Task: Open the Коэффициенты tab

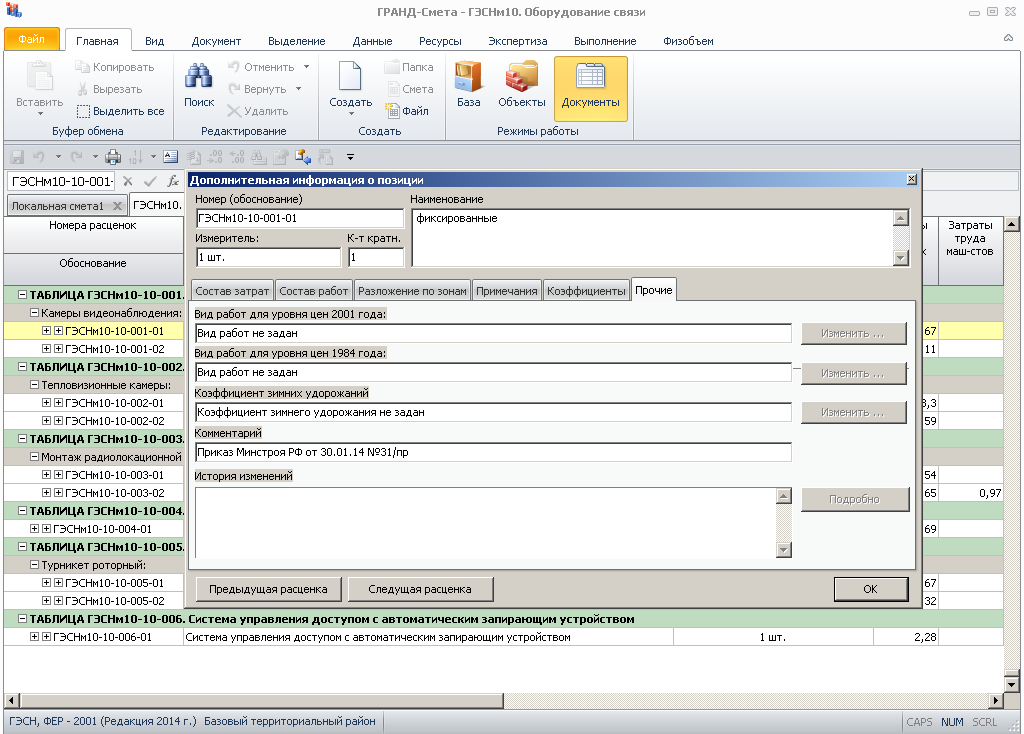Action: (x=586, y=291)
